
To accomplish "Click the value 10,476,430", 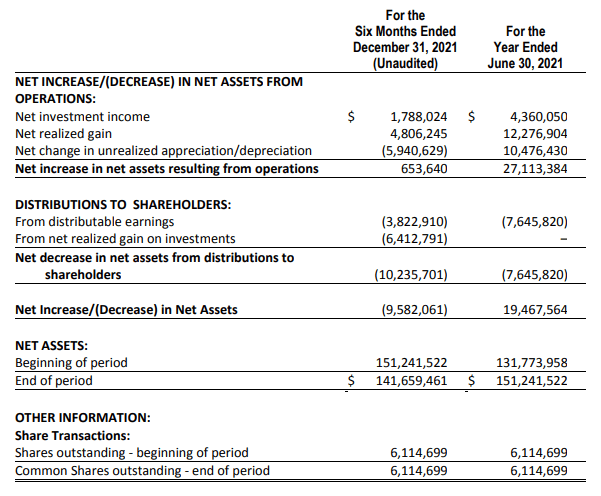I will point(535,151).
